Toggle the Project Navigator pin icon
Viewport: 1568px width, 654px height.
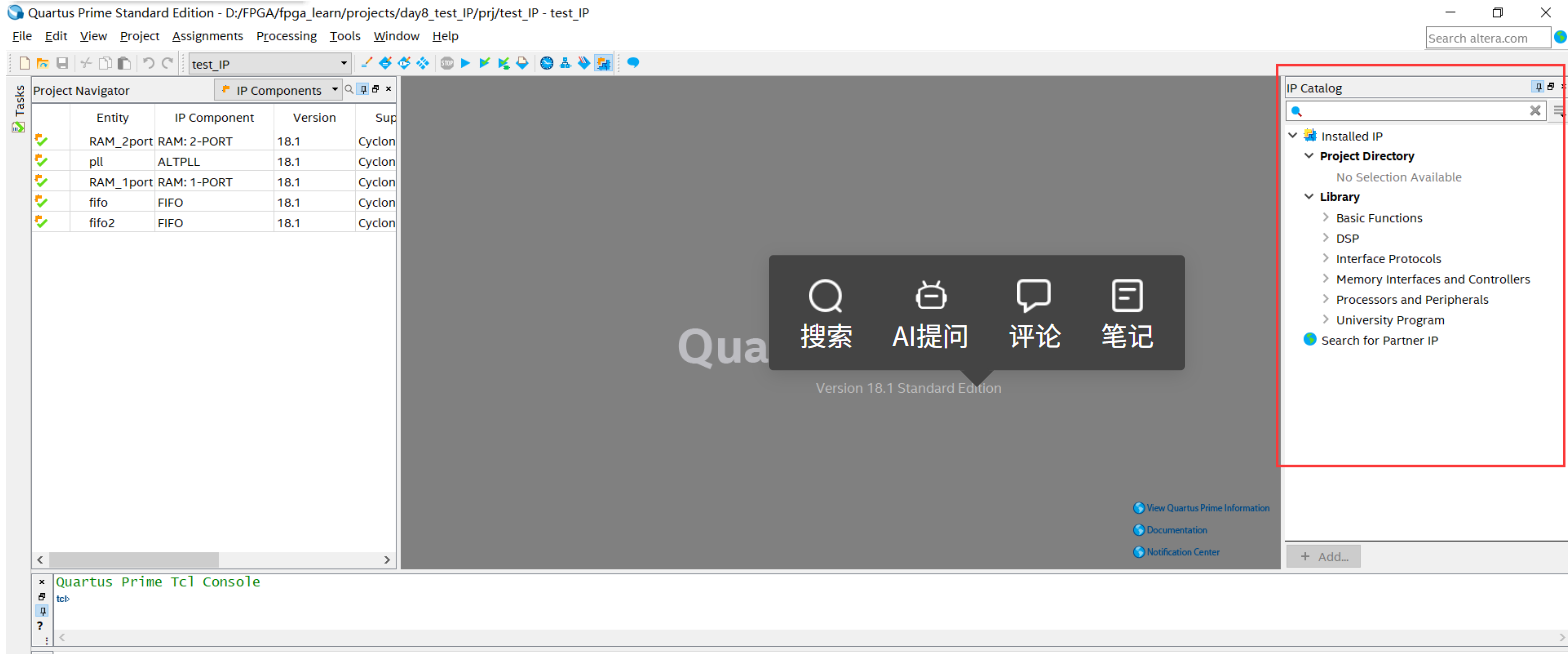[363, 89]
